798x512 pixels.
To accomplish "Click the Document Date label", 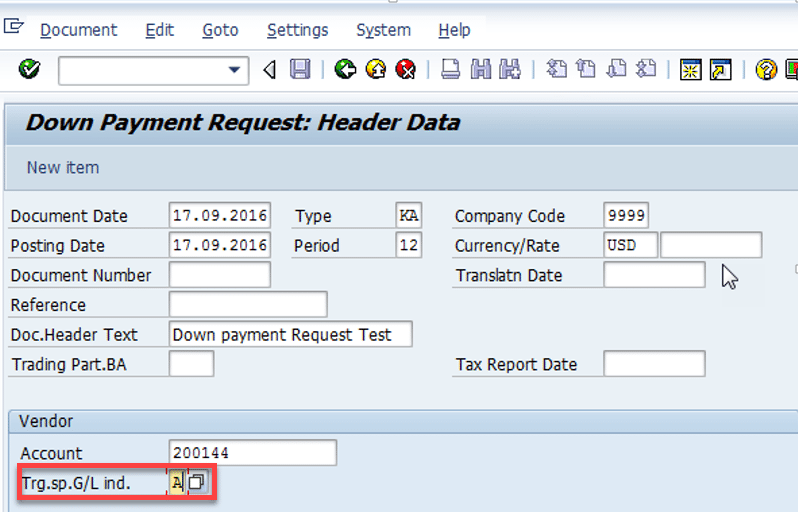I will (69, 216).
